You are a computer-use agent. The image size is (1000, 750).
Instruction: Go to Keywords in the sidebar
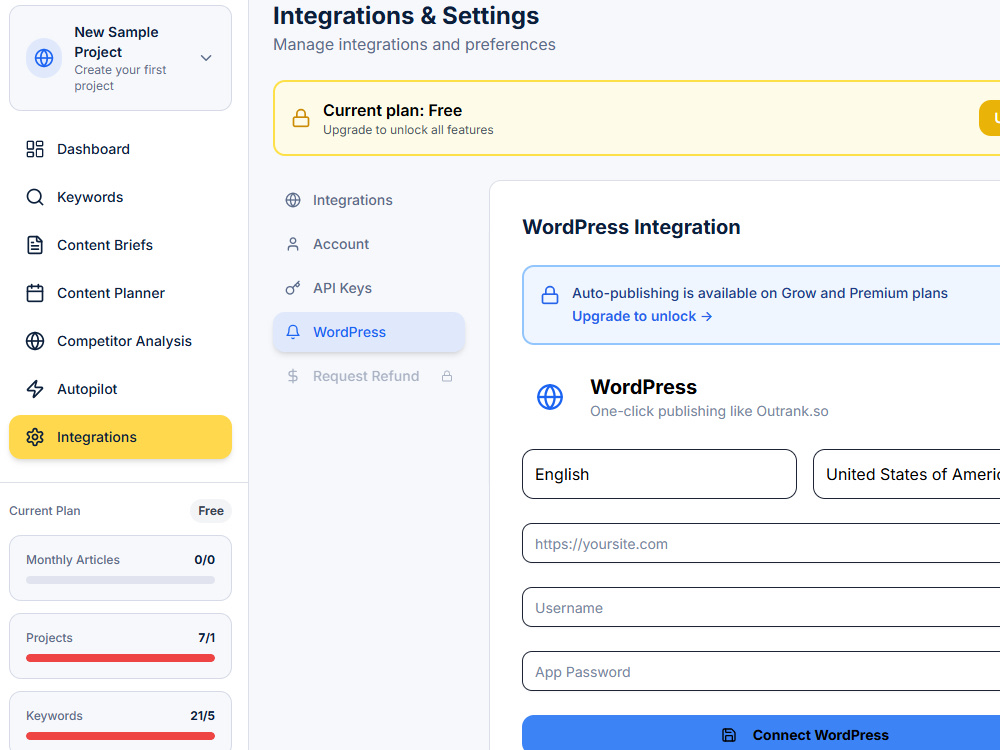click(121, 197)
